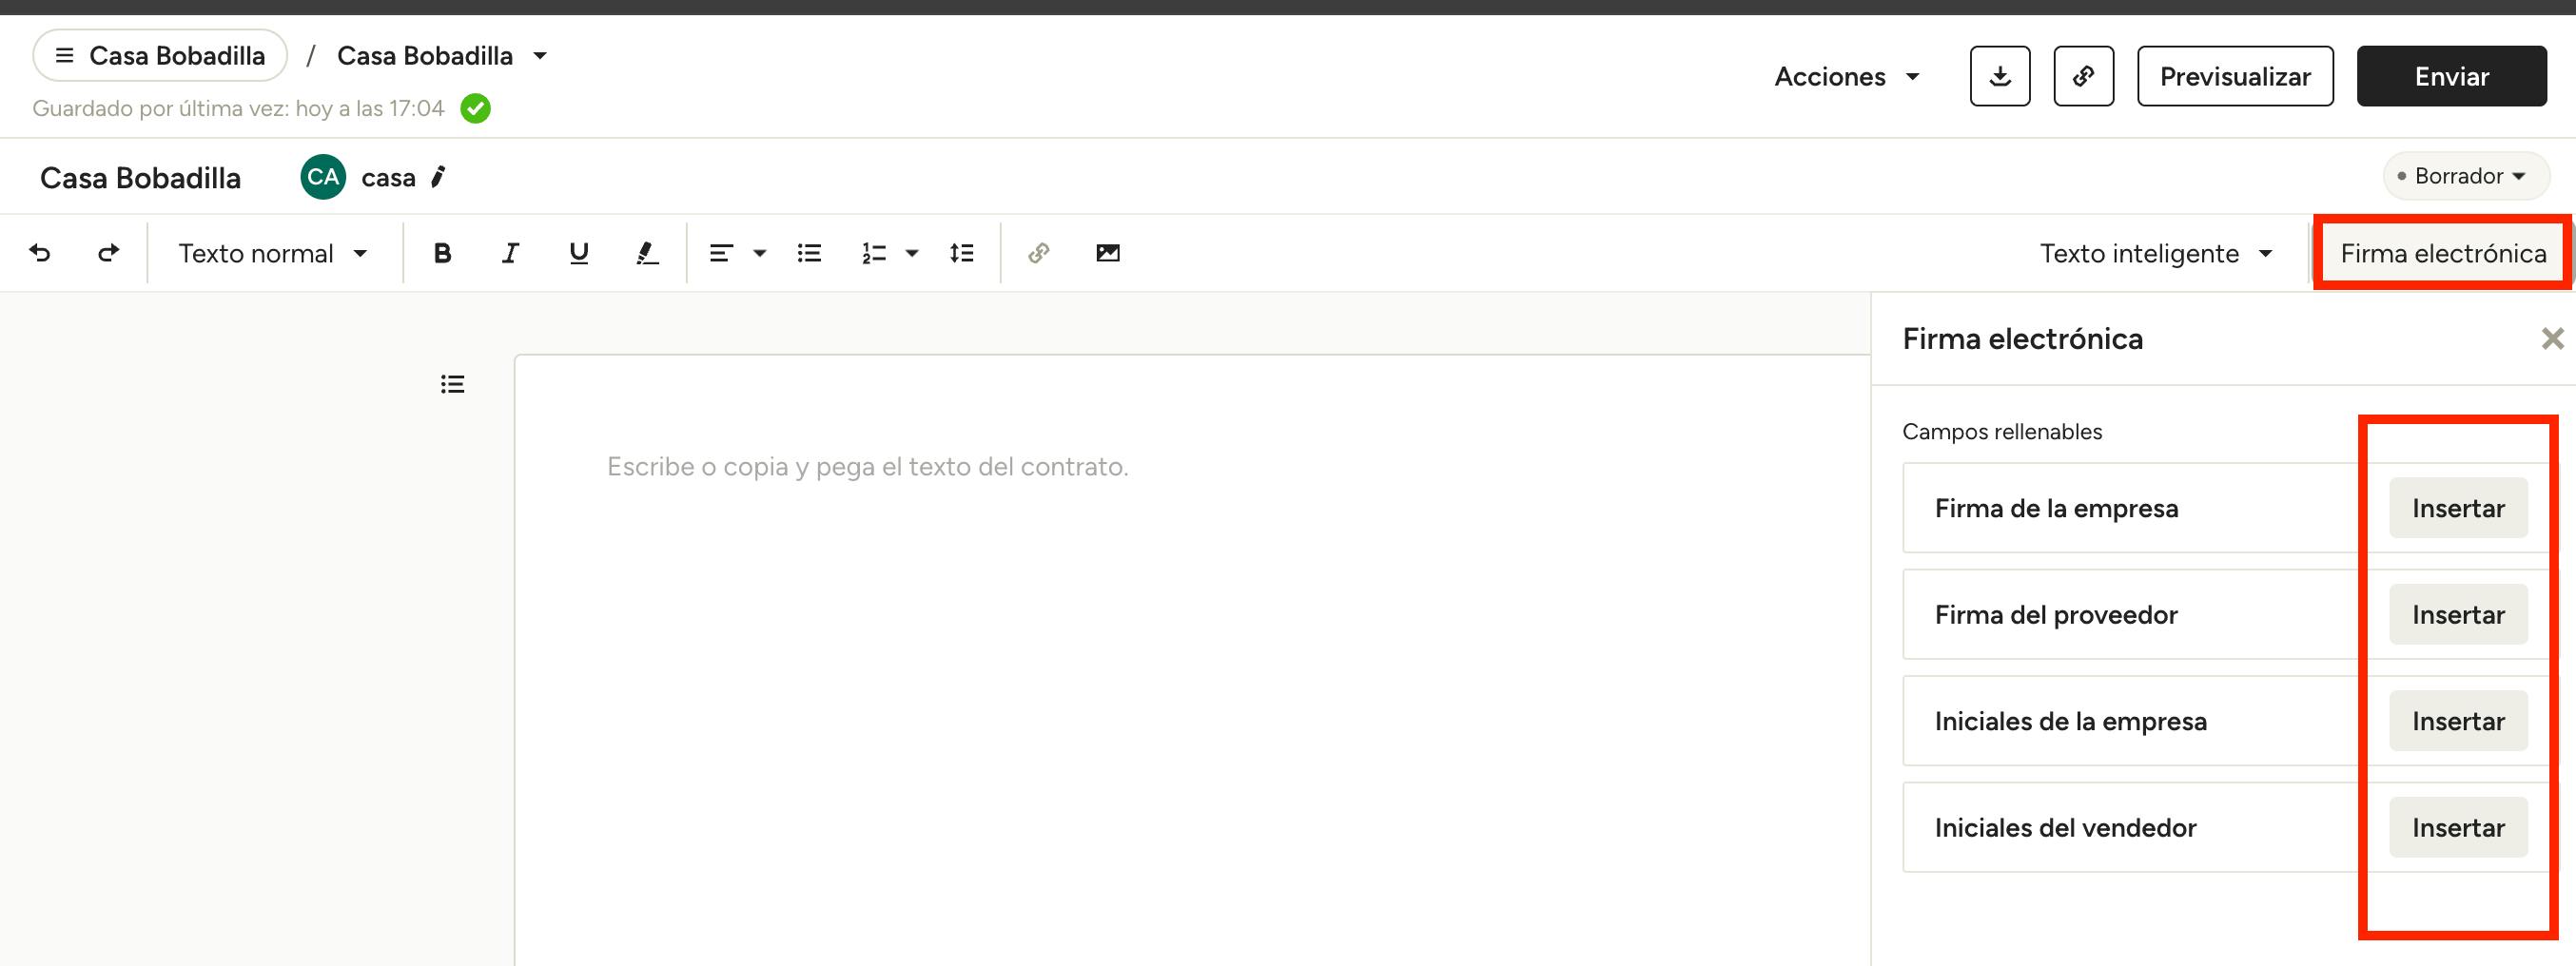
Task: Open the Borrador status dropdown
Action: coord(2465,176)
